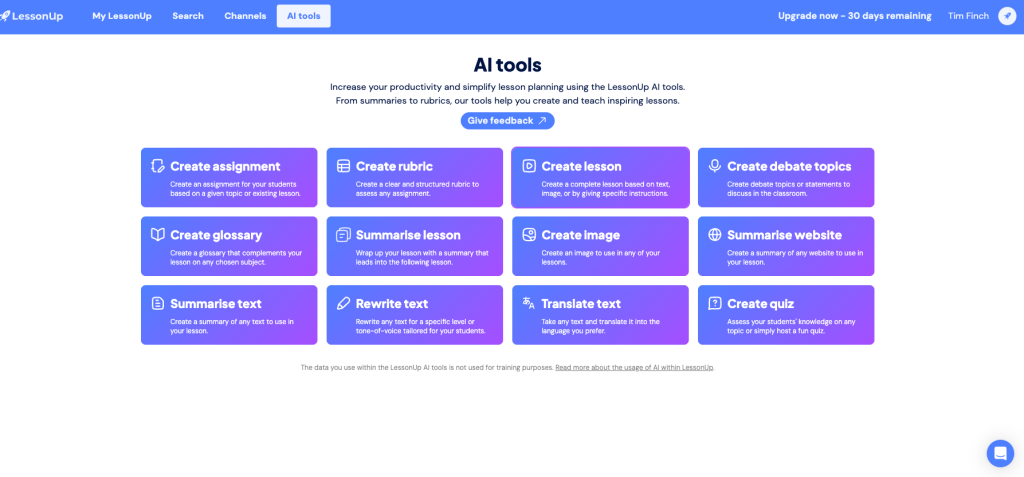This screenshot has height=477, width=1024.
Task: Click the LessonUp logo icon
Action: coord(5,16)
